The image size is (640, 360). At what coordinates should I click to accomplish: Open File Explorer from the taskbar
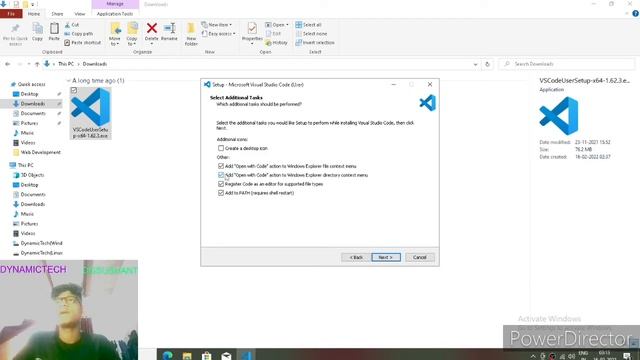(x=187, y=355)
